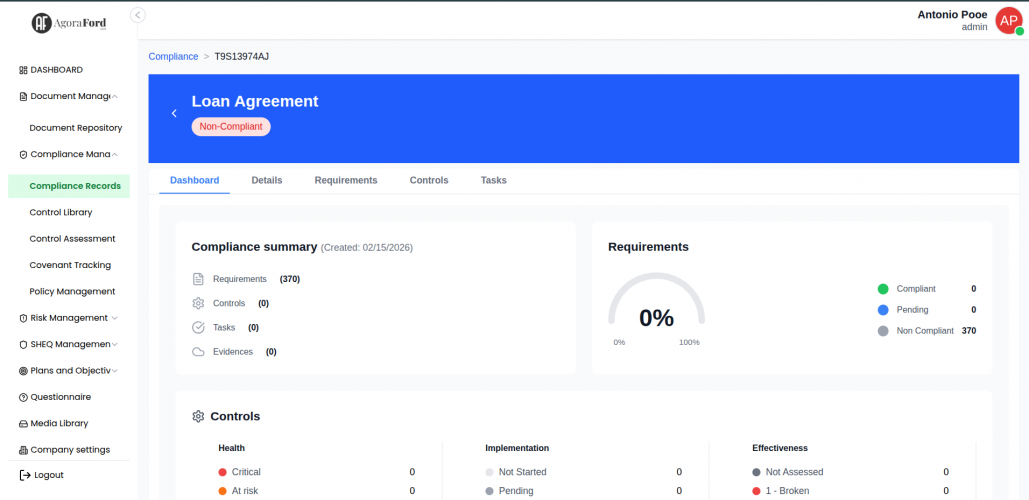Screen dimensions: 1029x500
Task: Click the T9S13974AJ breadcrumb text
Action: click(242, 56)
